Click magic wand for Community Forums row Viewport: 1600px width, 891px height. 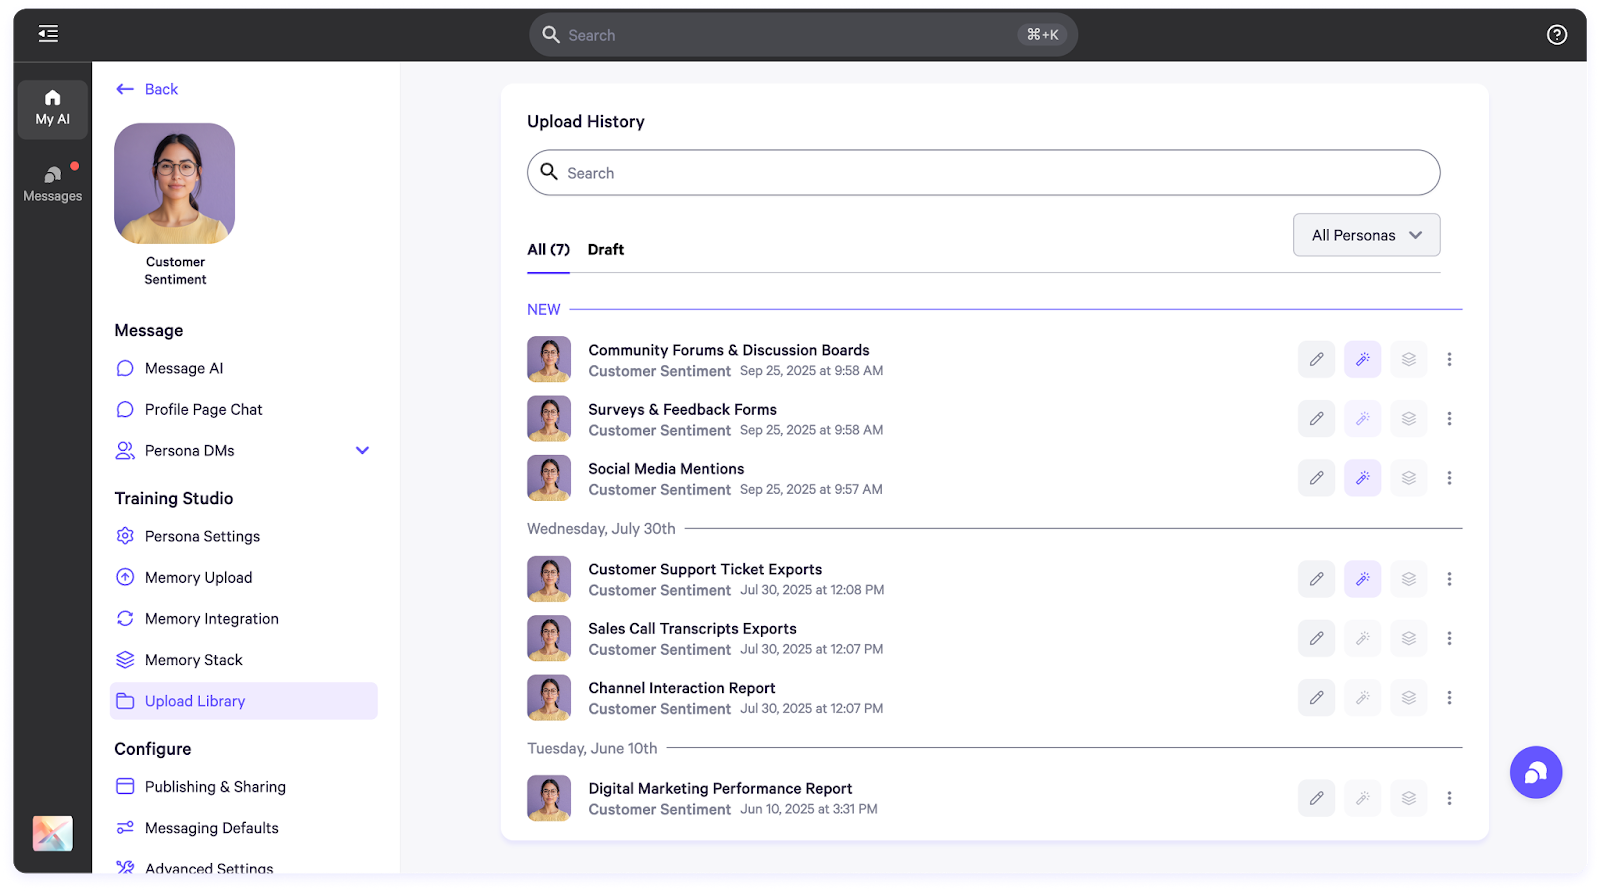(x=1362, y=359)
